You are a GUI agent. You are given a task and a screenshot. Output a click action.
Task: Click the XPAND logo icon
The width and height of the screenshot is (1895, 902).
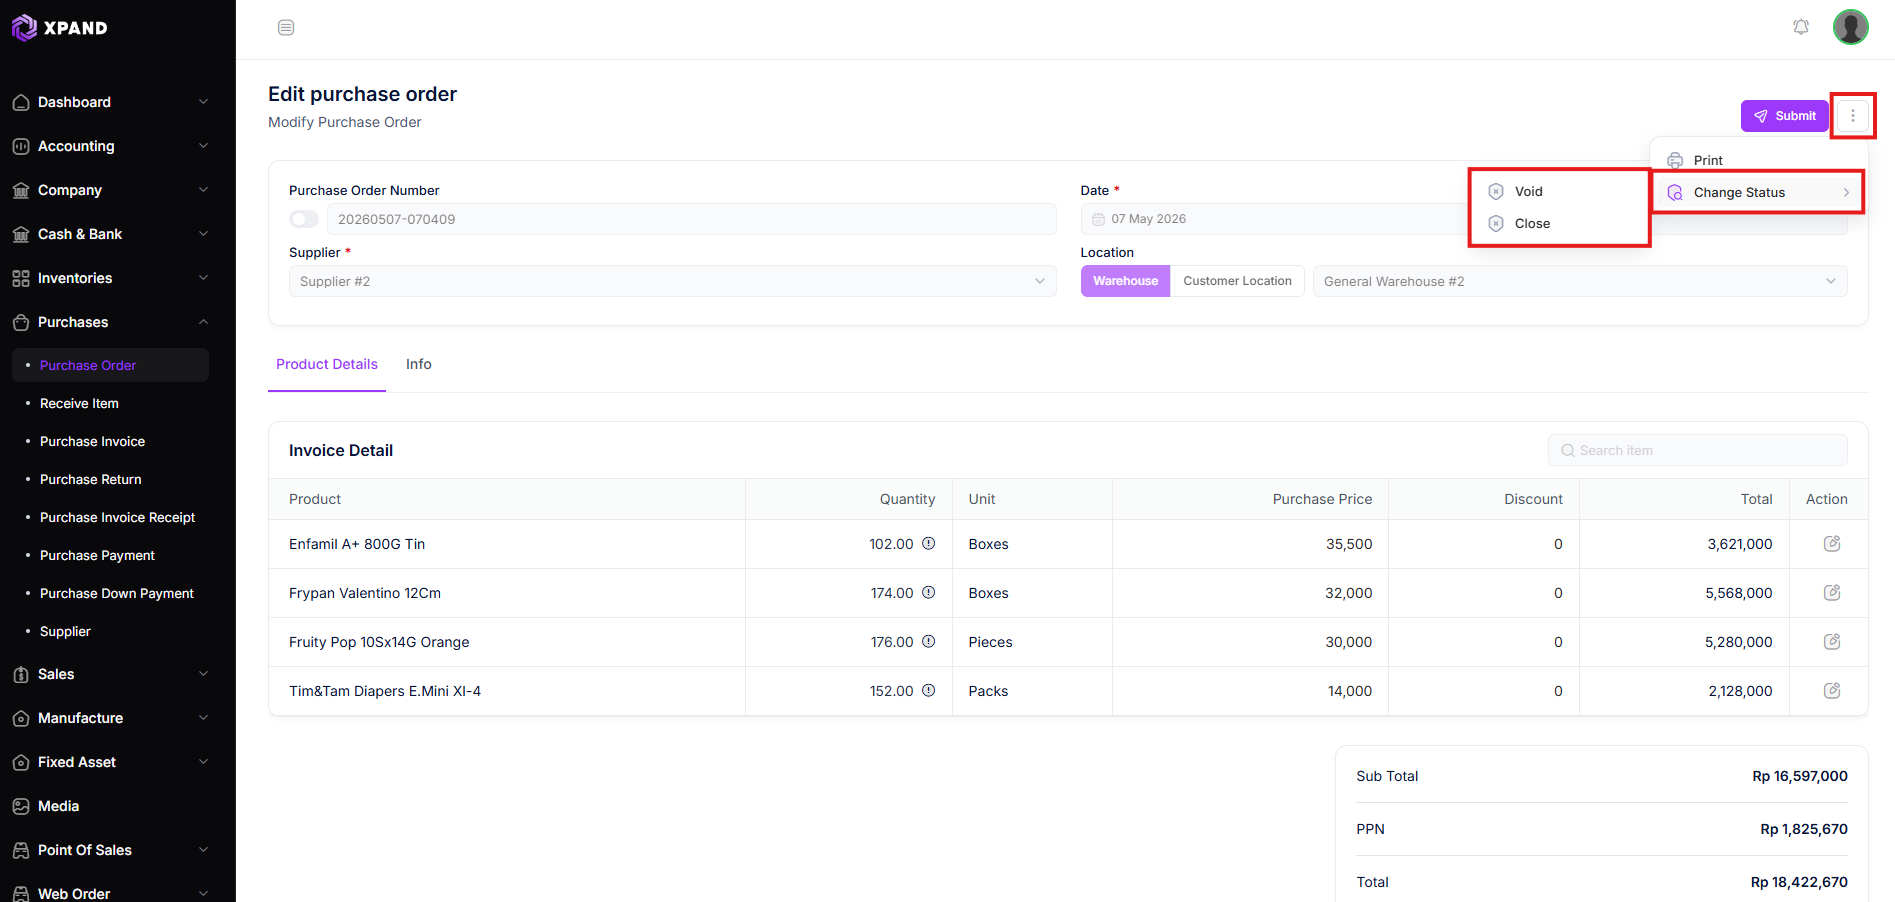[24, 27]
